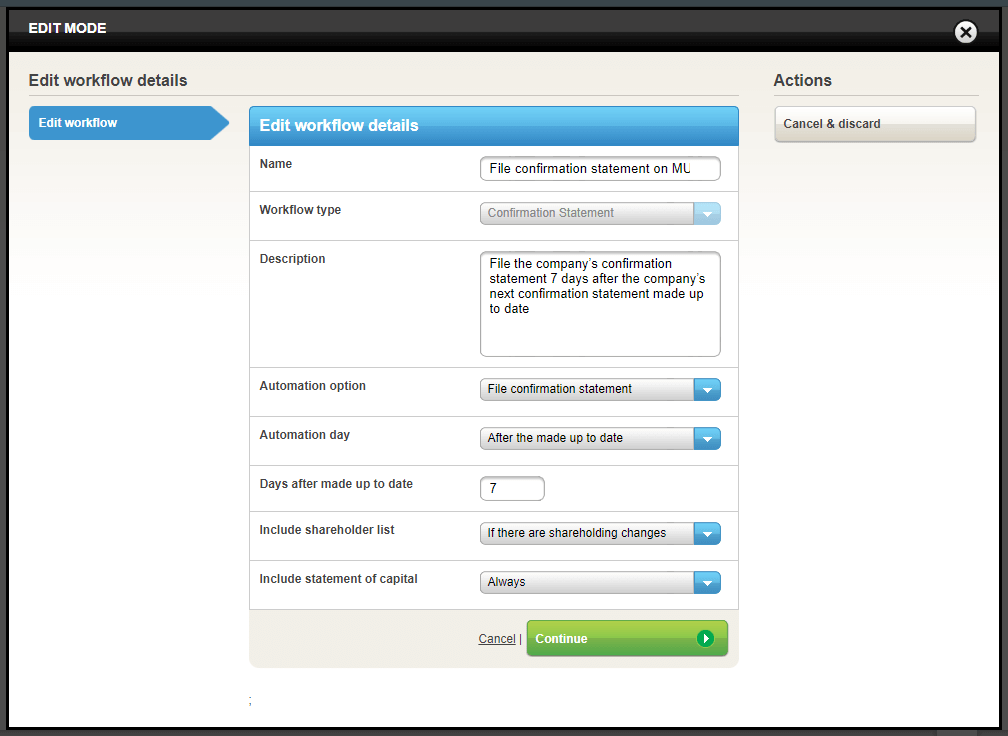This screenshot has height=736, width=1008.
Task: Click the blue Edit workflow details panel header
Action: click(x=493, y=126)
